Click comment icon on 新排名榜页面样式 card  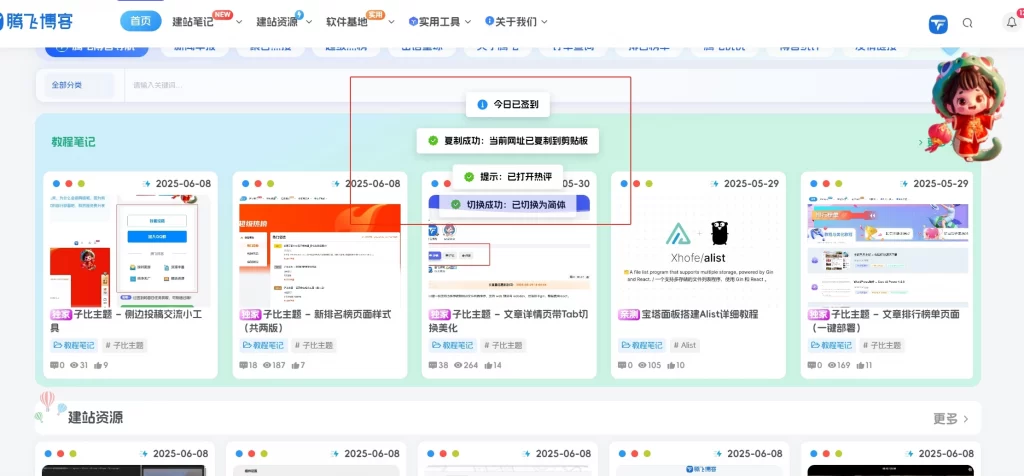pyautogui.click(x=246, y=365)
